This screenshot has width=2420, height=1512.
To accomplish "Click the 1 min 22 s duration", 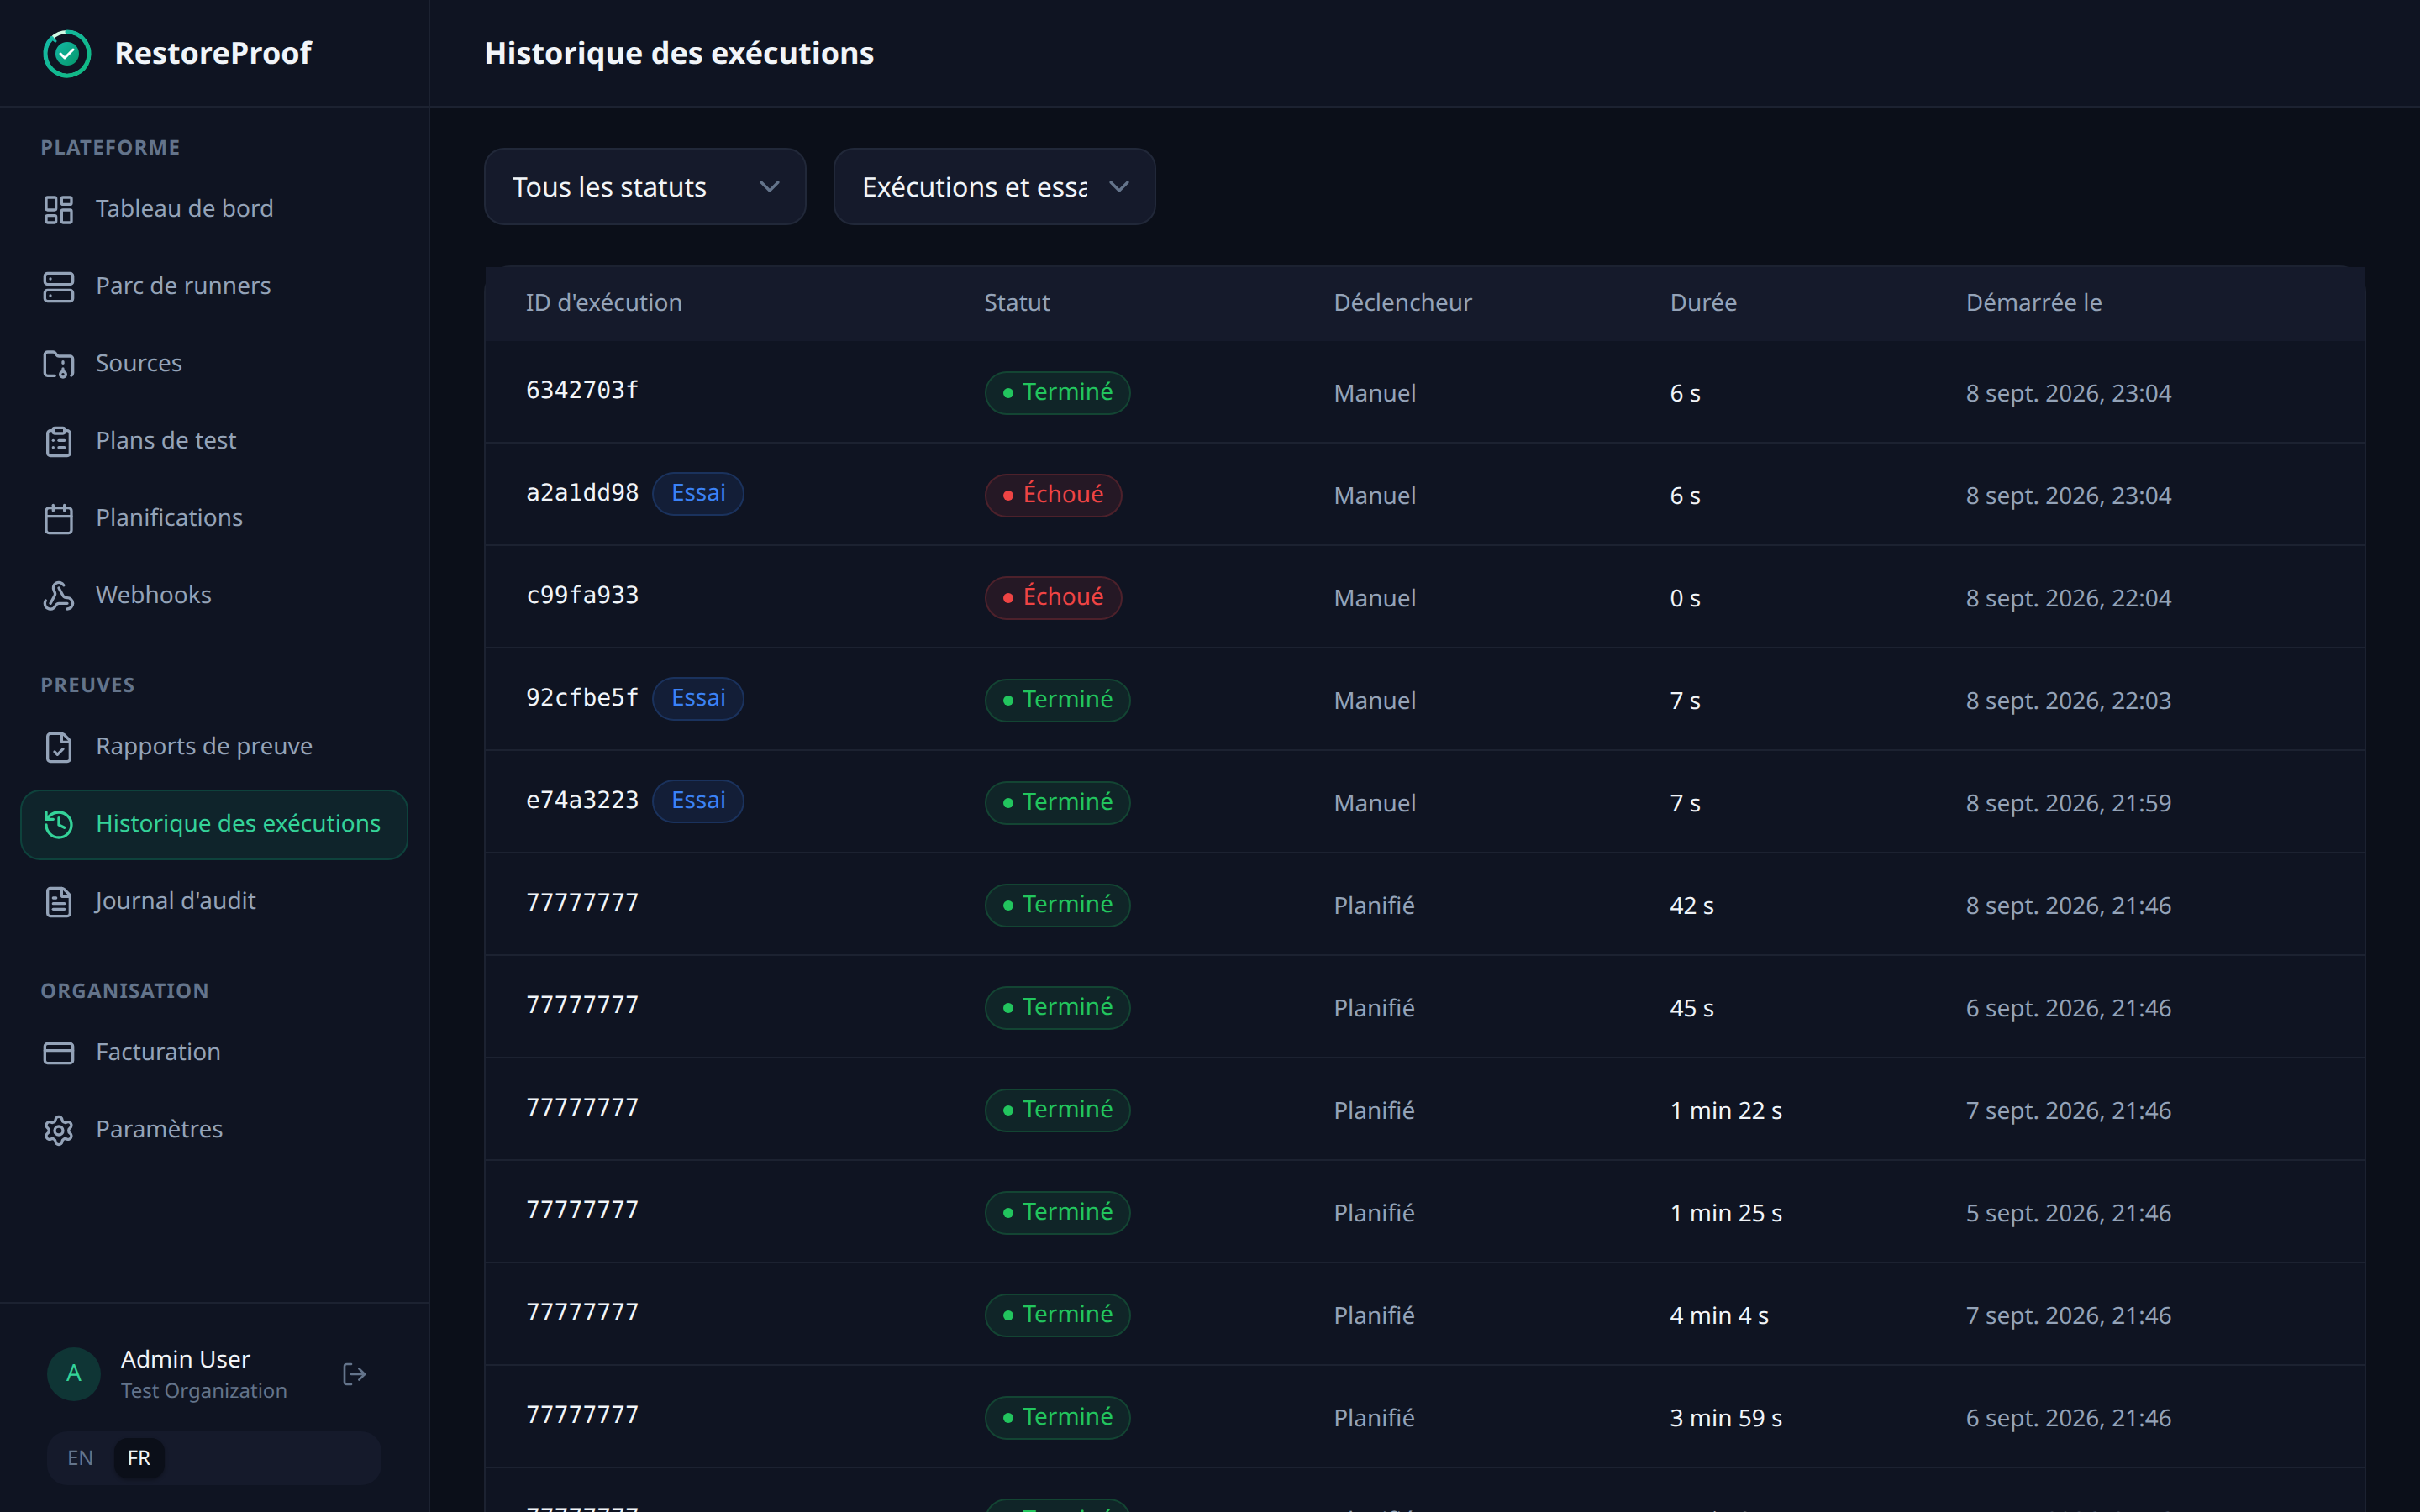I will (1726, 1111).
